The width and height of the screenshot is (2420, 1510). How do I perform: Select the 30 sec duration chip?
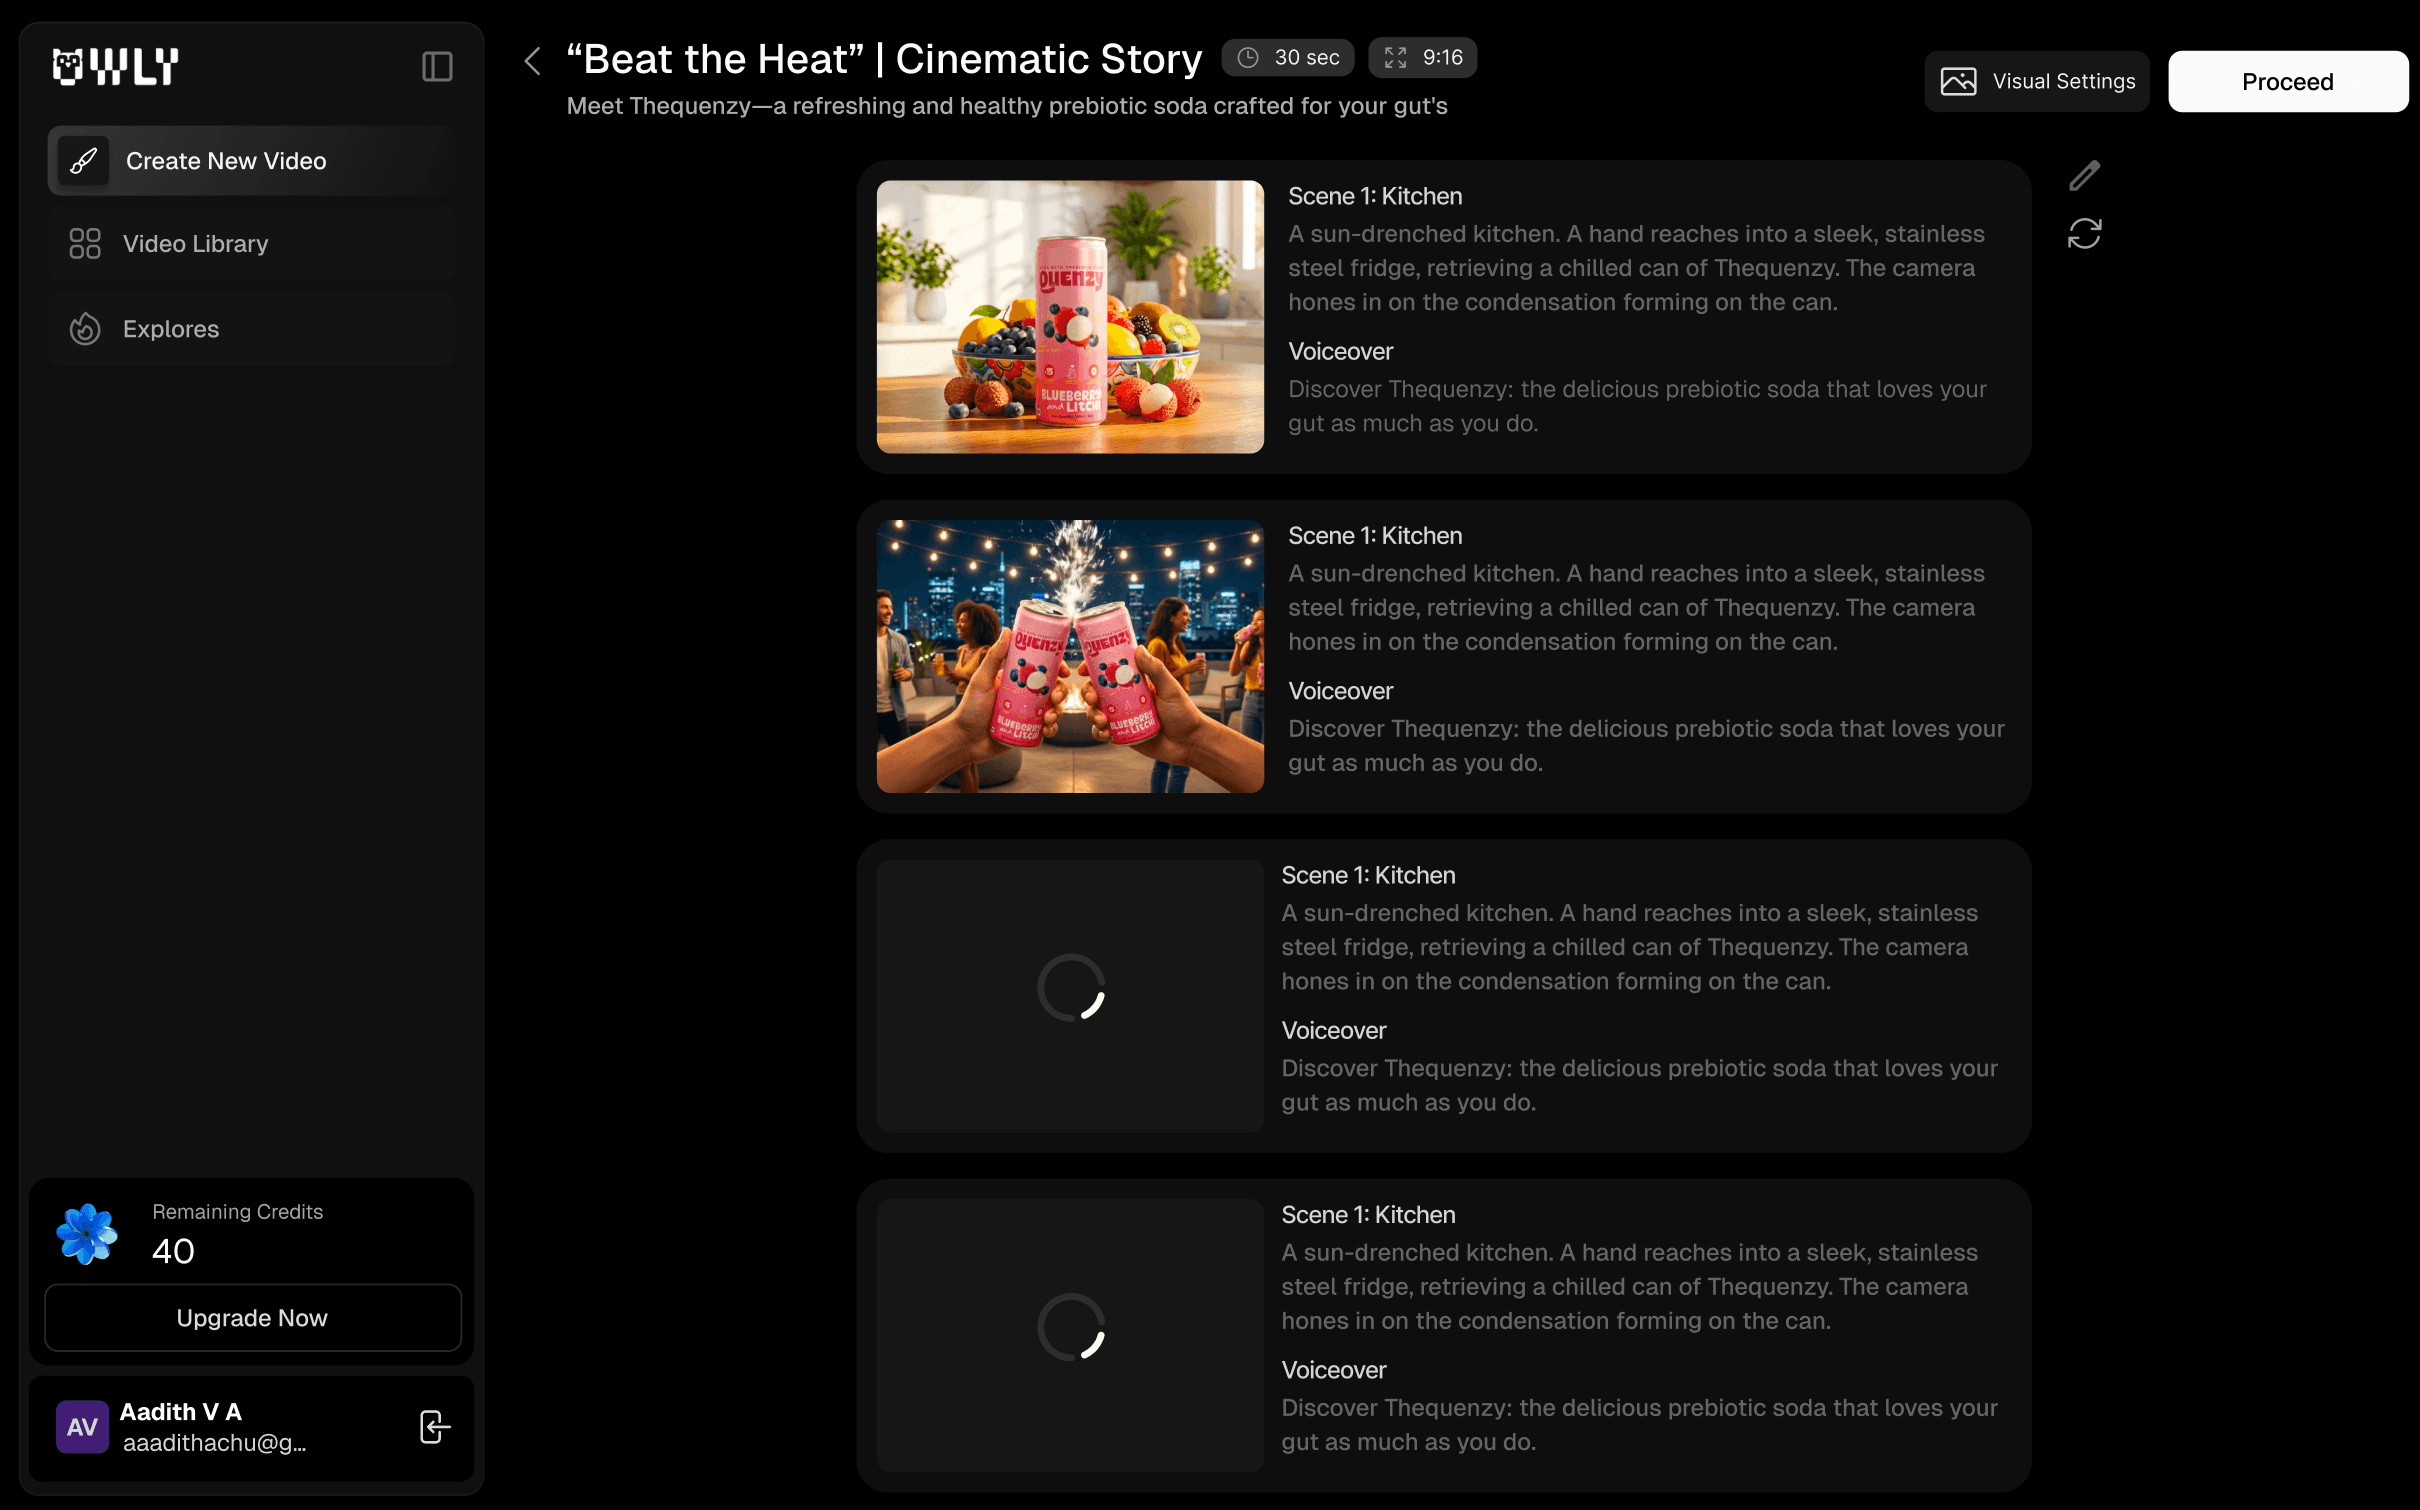click(x=1287, y=58)
